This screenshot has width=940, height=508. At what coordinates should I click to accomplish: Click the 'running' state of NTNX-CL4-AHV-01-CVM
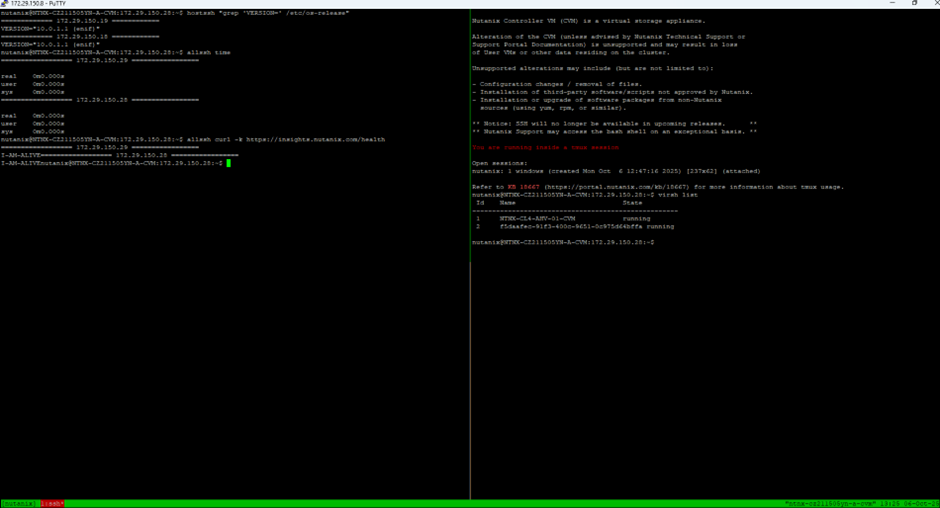pyautogui.click(x=636, y=219)
